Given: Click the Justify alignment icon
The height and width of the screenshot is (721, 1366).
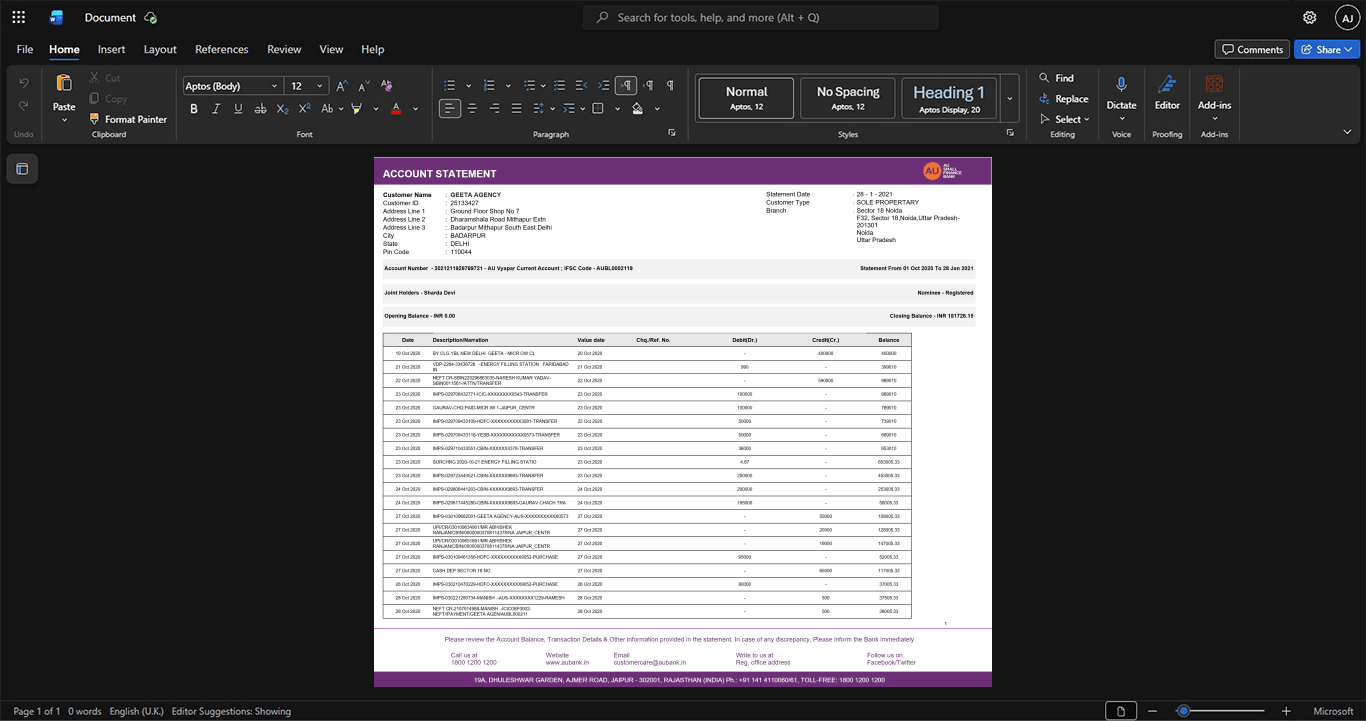Looking at the screenshot, I should click(x=516, y=108).
